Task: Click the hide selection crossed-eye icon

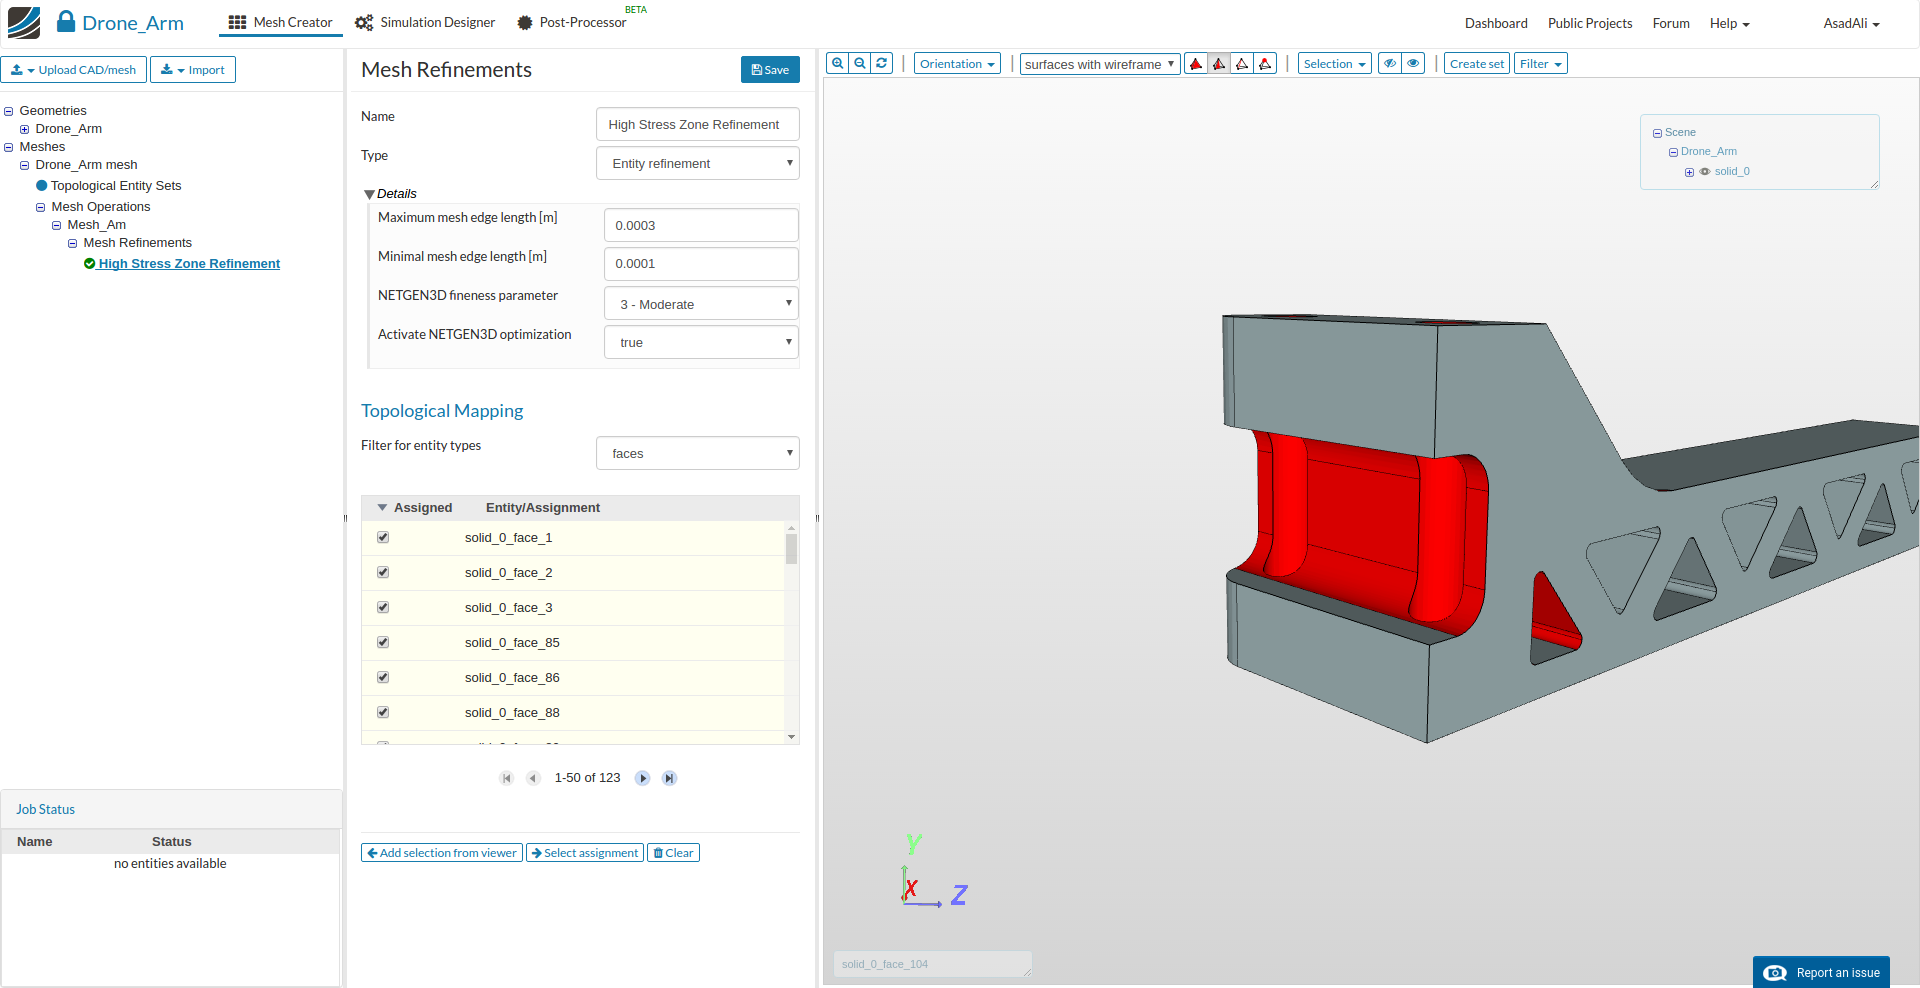Action: (x=1390, y=64)
